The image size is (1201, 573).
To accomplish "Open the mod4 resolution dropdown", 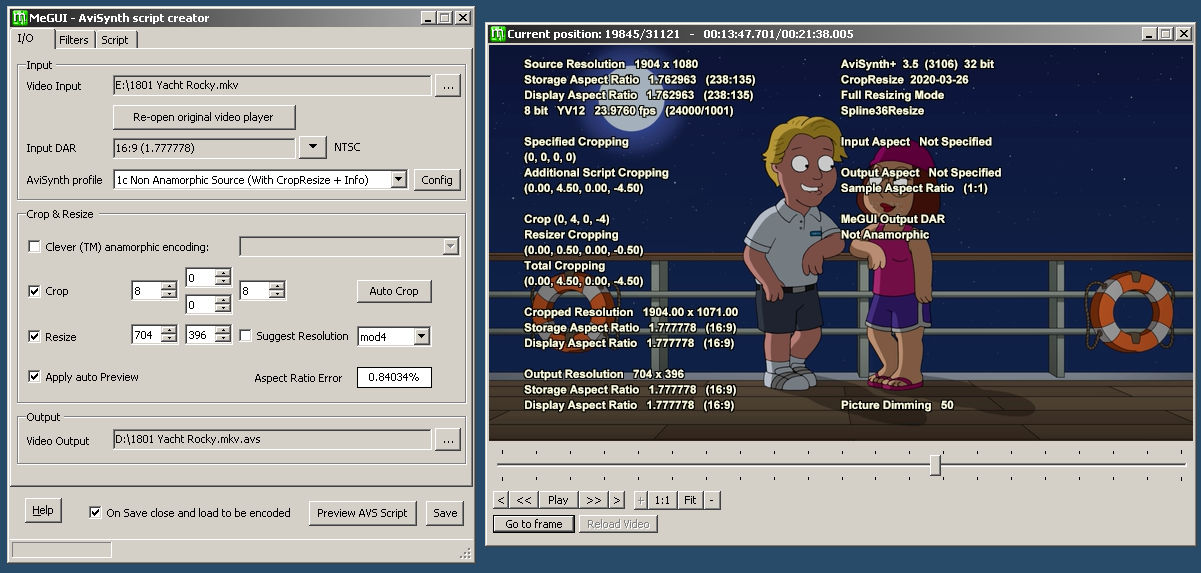I will tap(421, 336).
